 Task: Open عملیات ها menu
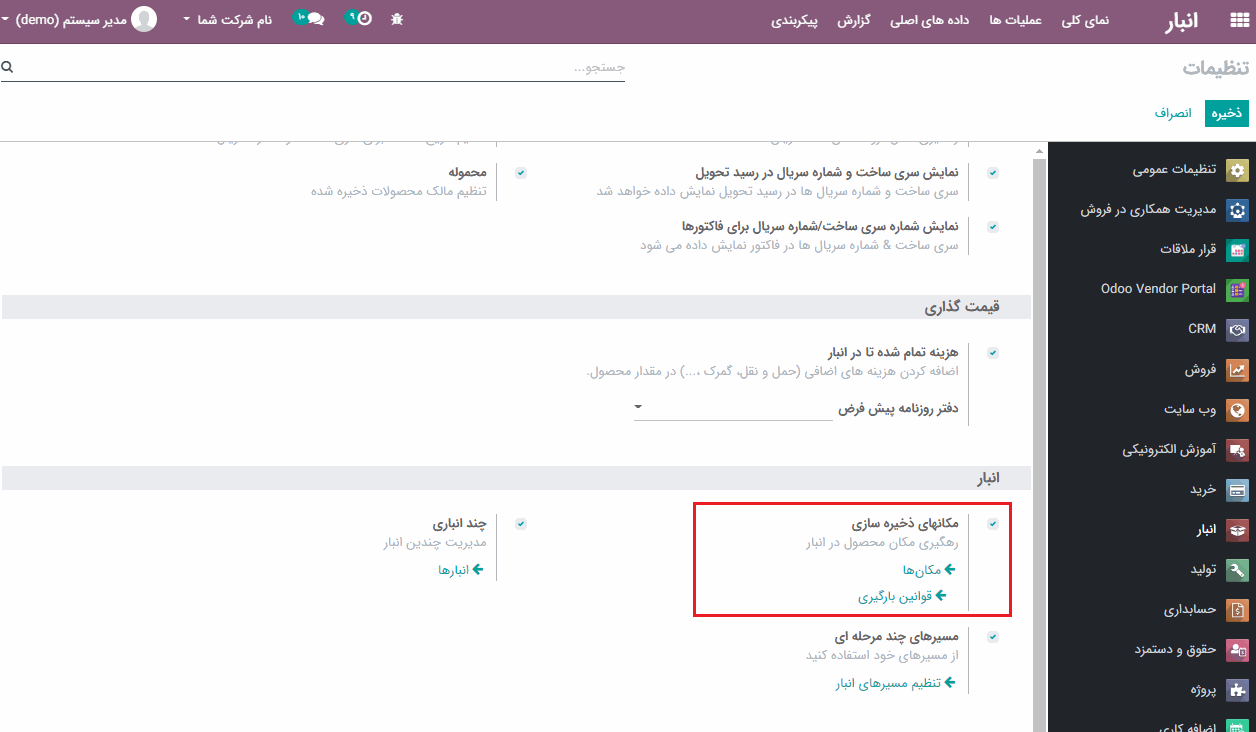click(1017, 20)
